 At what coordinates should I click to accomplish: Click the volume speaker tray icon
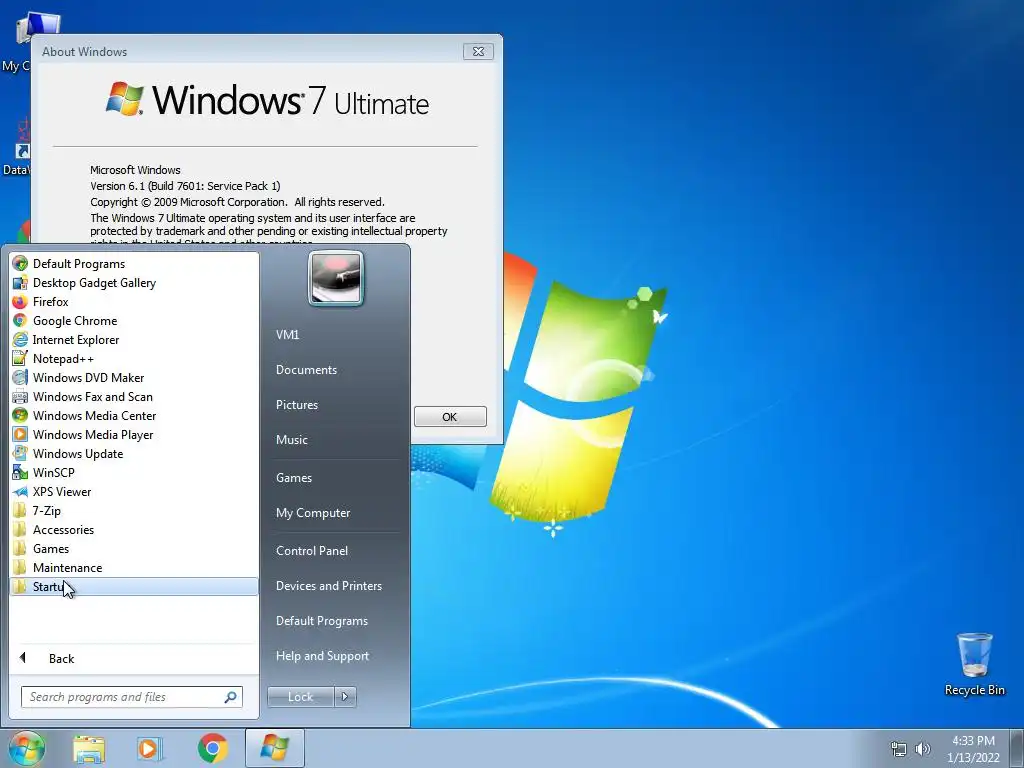click(x=923, y=749)
